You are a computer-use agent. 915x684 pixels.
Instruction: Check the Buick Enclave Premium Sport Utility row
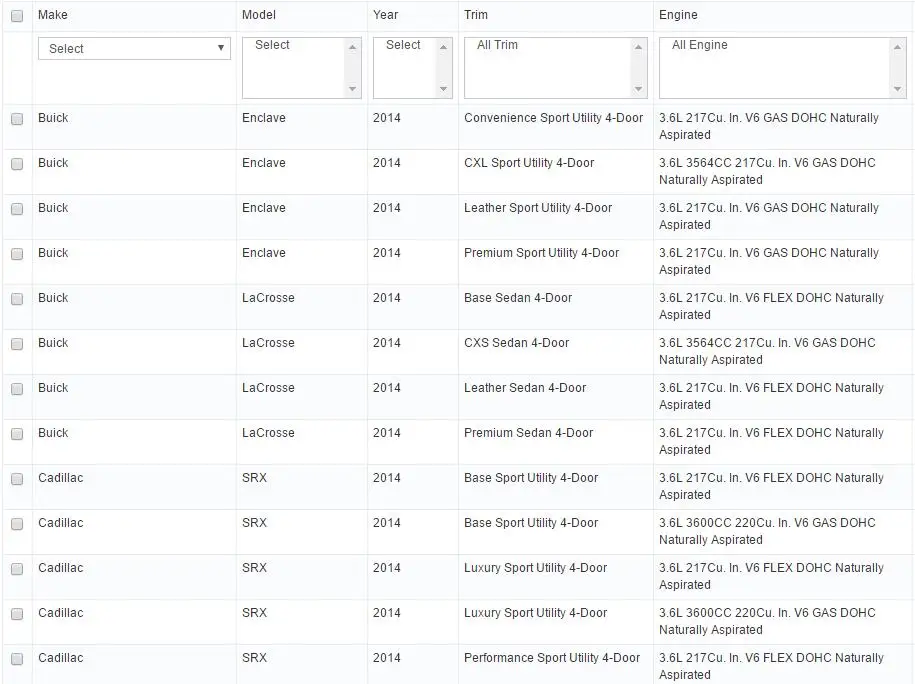click(17, 254)
